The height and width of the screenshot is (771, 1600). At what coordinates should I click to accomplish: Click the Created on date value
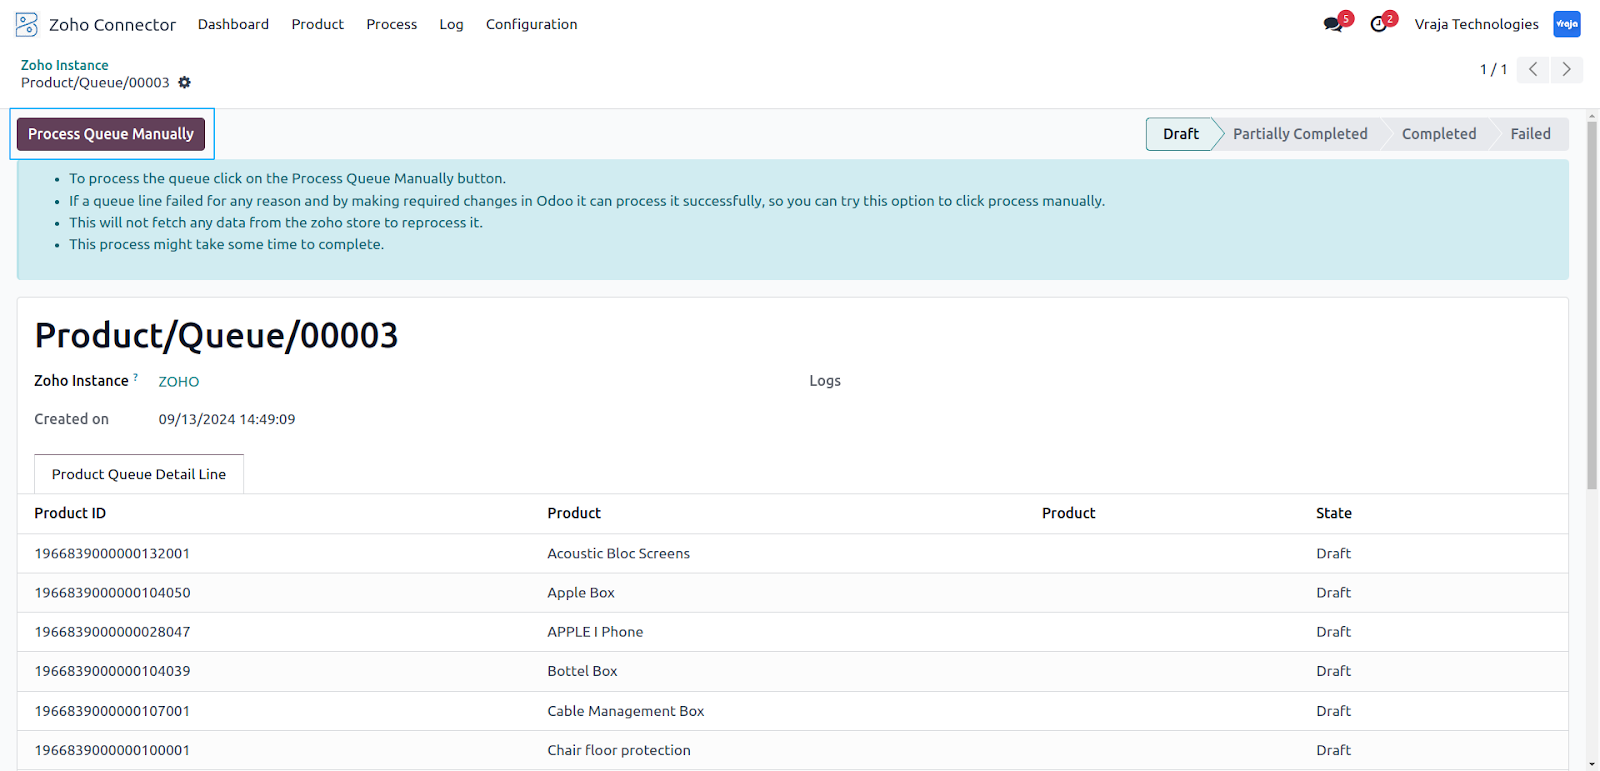[x=227, y=419]
